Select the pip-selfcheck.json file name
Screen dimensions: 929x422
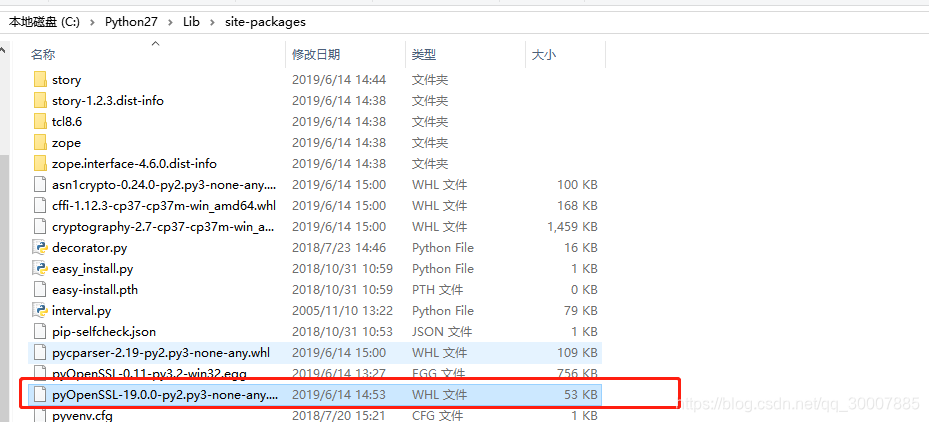pos(104,332)
